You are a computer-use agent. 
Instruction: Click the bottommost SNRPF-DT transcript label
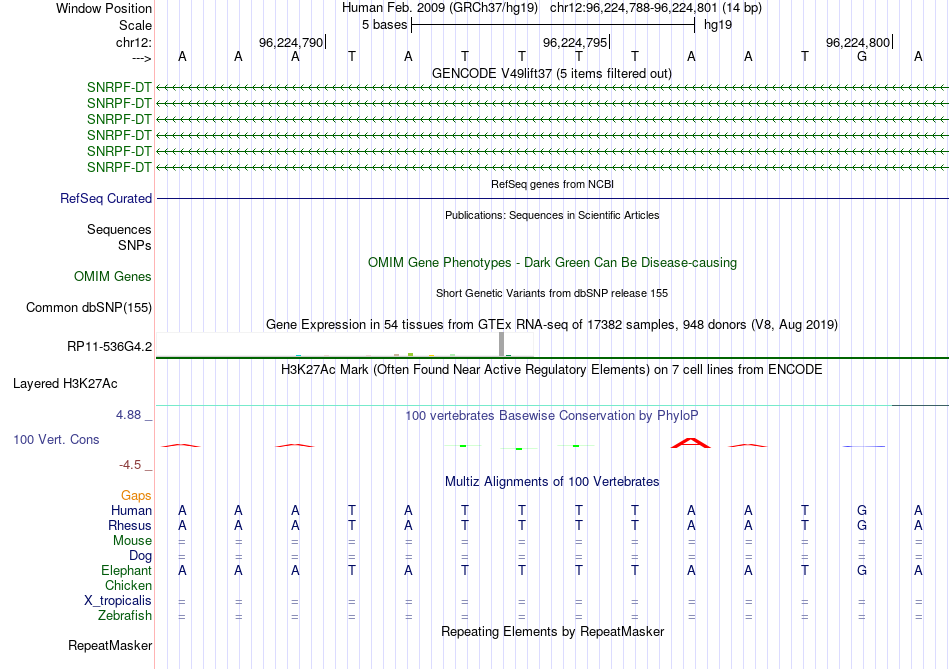pos(119,167)
